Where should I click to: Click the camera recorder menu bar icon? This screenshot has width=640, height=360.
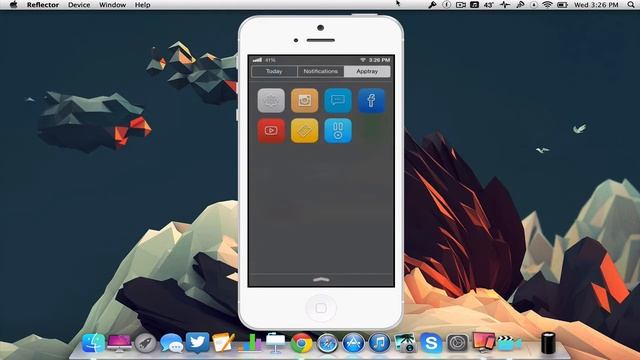[460, 5]
